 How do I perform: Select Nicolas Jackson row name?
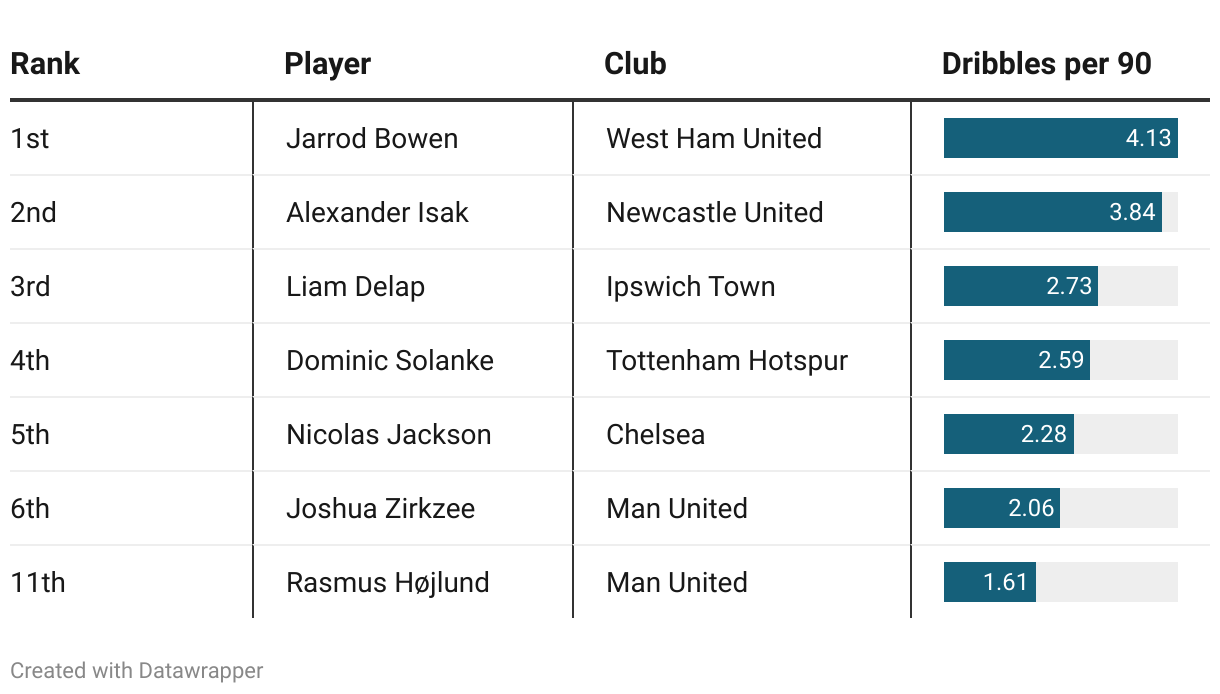coord(389,434)
